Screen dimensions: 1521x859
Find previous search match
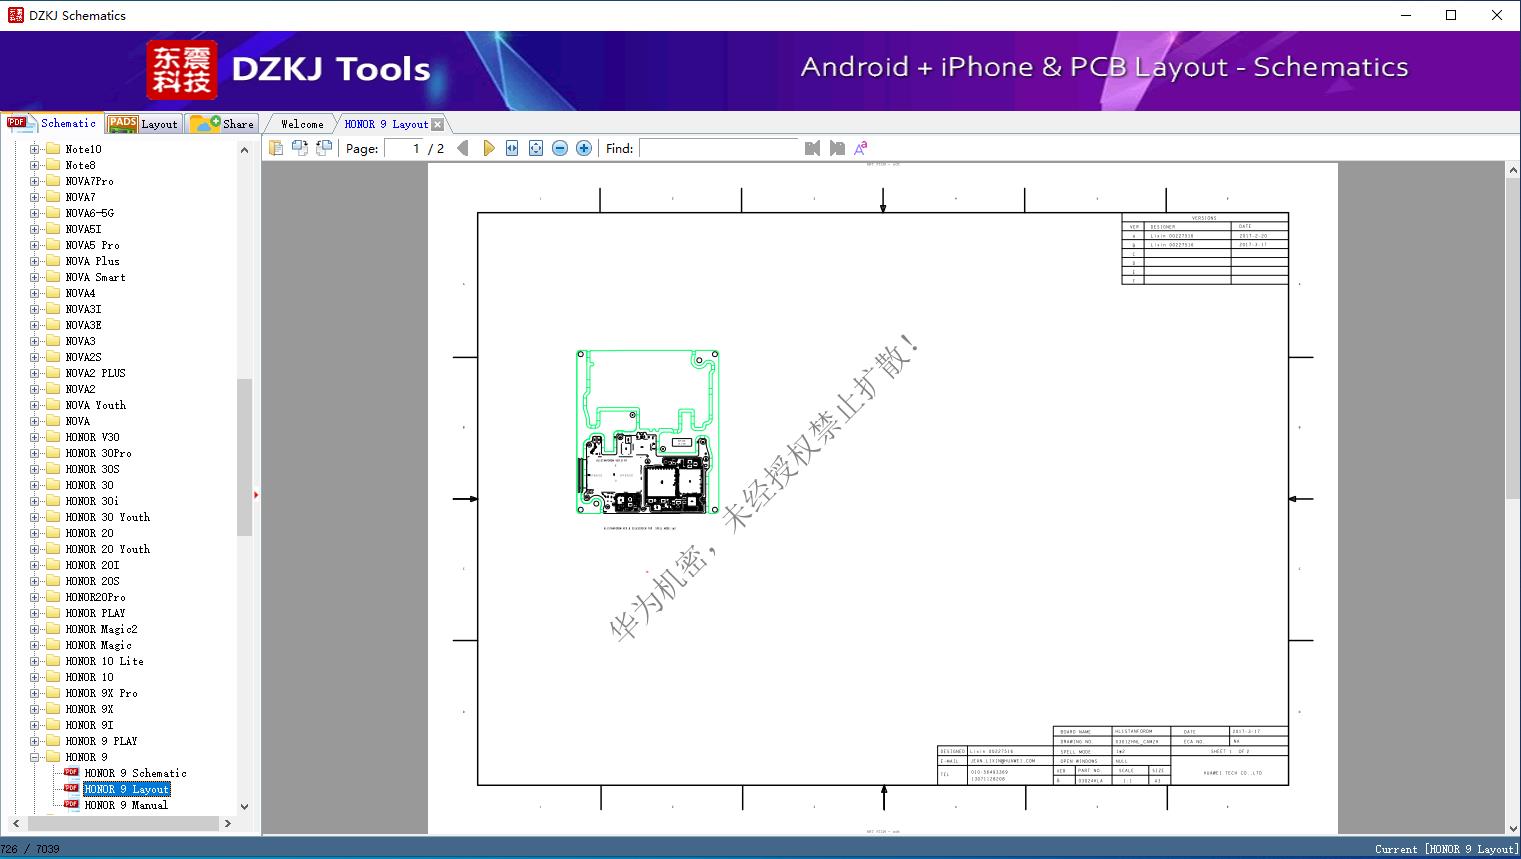(812, 148)
